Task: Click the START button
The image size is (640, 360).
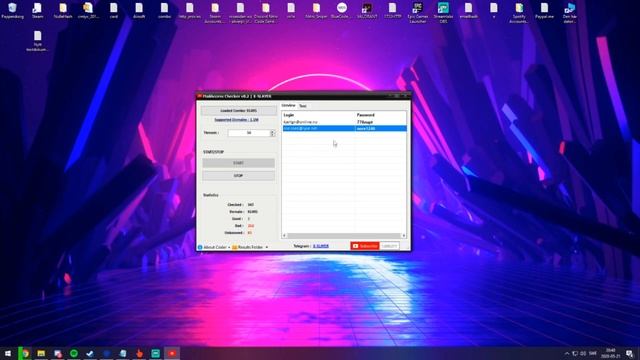Action: pos(238,163)
